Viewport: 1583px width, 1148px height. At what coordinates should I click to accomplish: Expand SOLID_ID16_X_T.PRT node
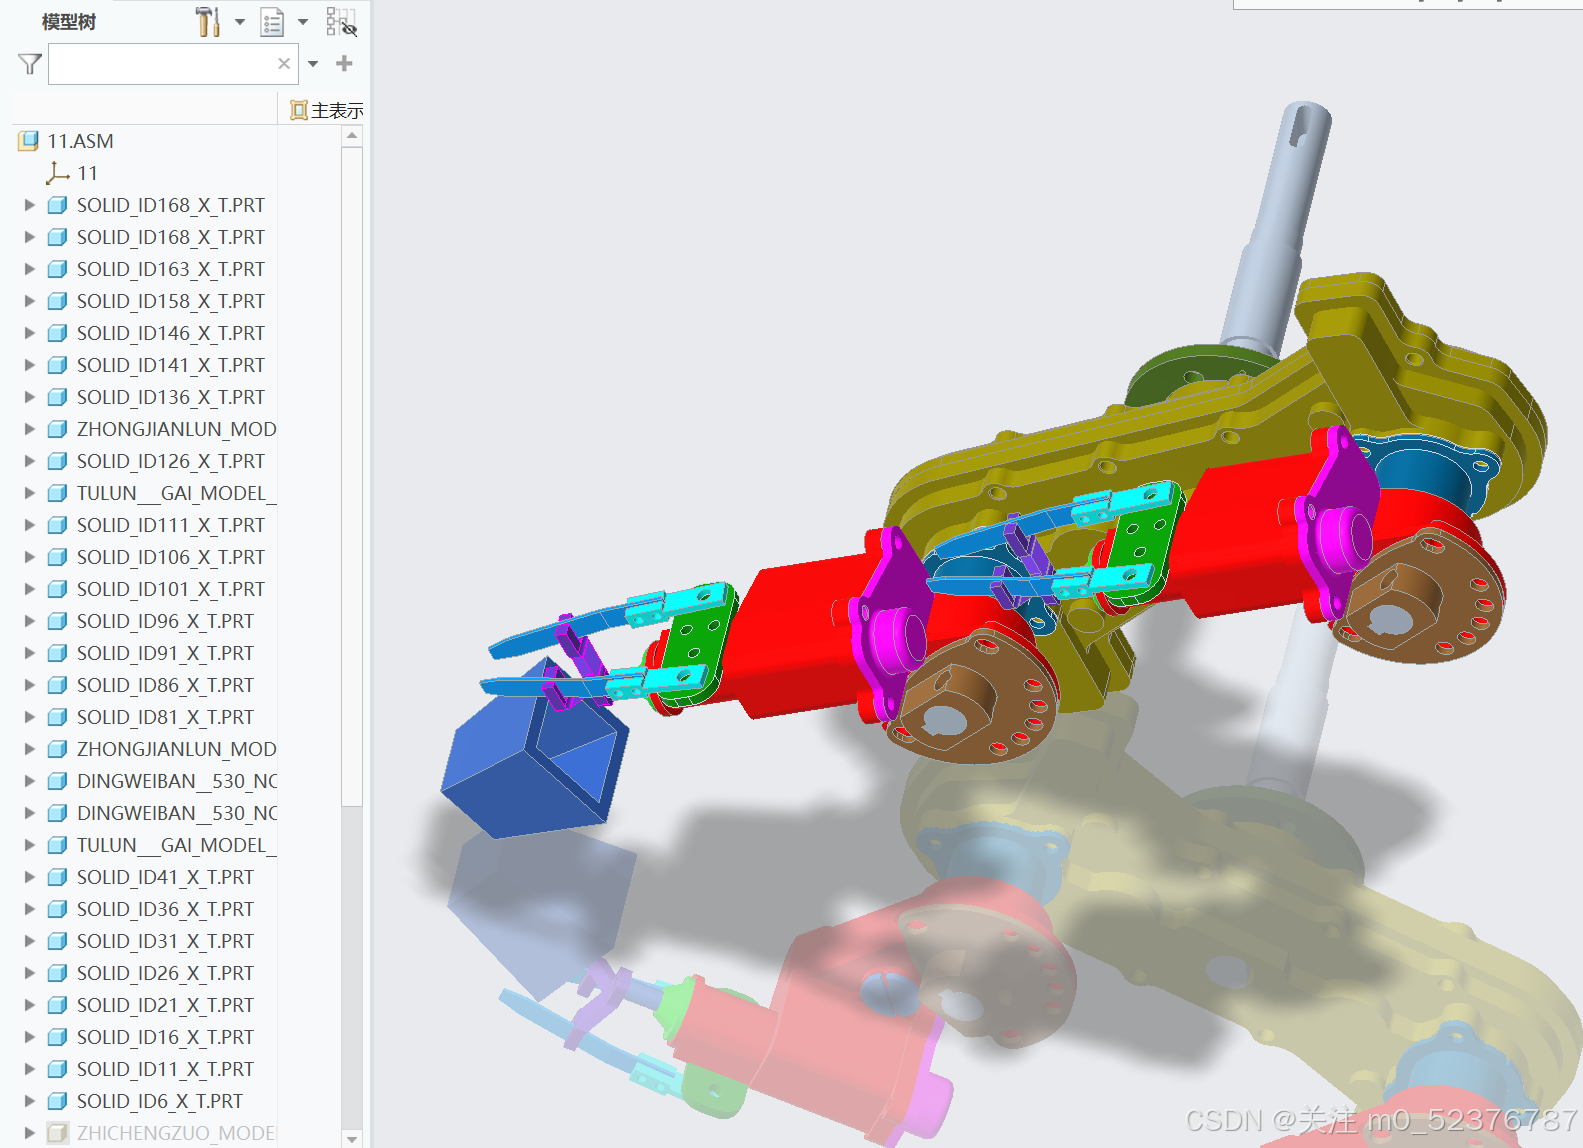pyautogui.click(x=29, y=1037)
